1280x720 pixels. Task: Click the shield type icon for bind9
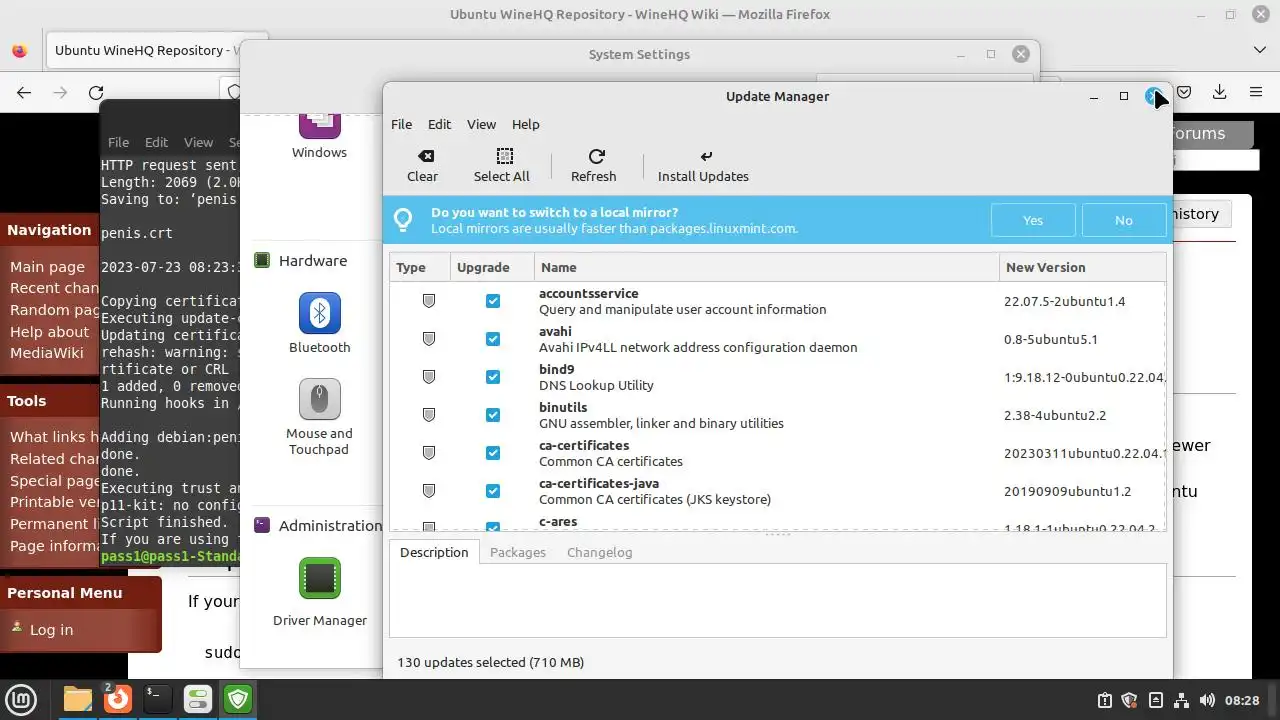point(429,377)
